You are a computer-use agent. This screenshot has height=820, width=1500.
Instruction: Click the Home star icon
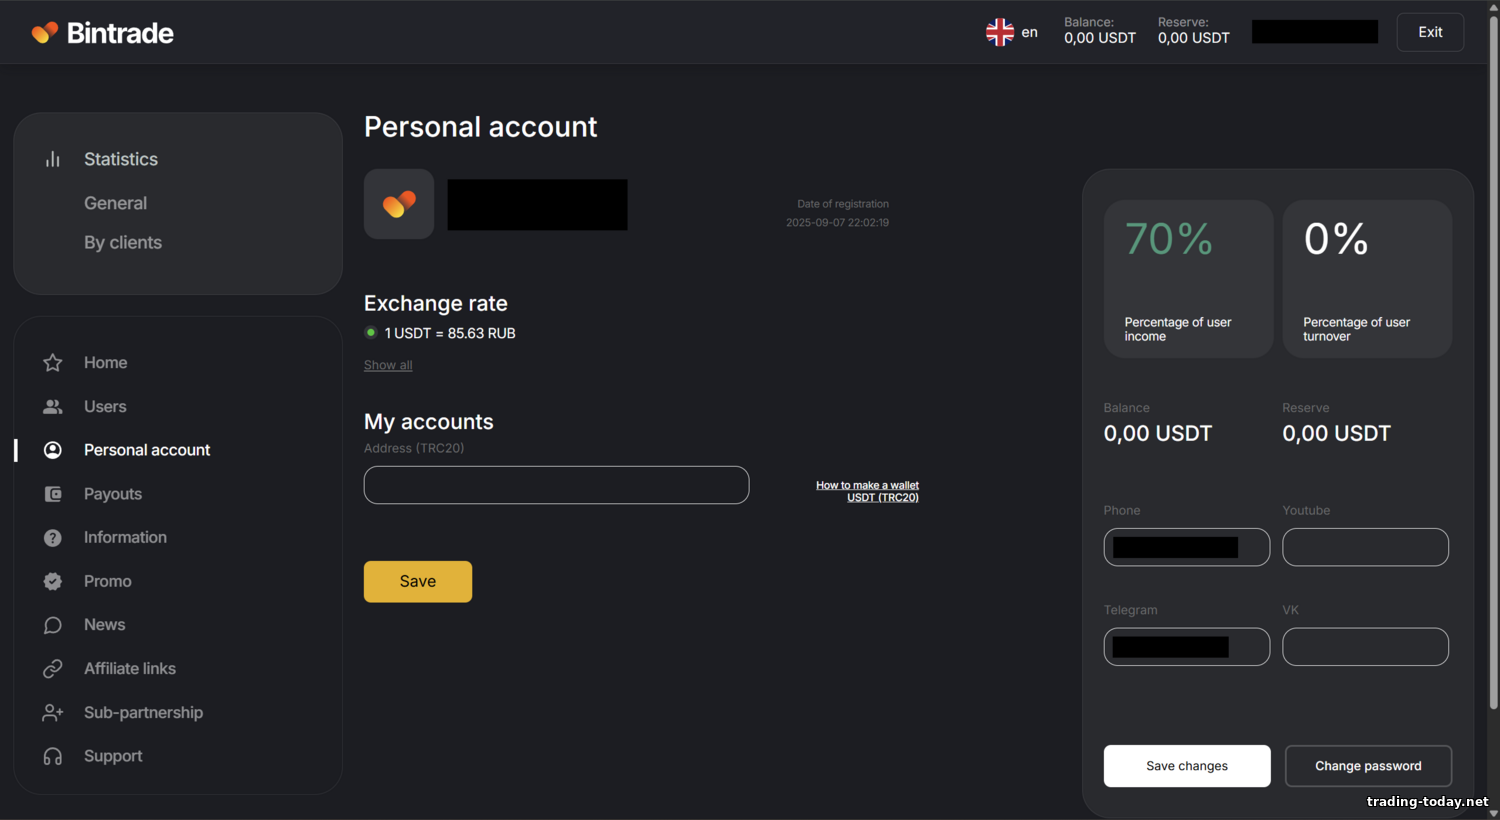tap(53, 363)
